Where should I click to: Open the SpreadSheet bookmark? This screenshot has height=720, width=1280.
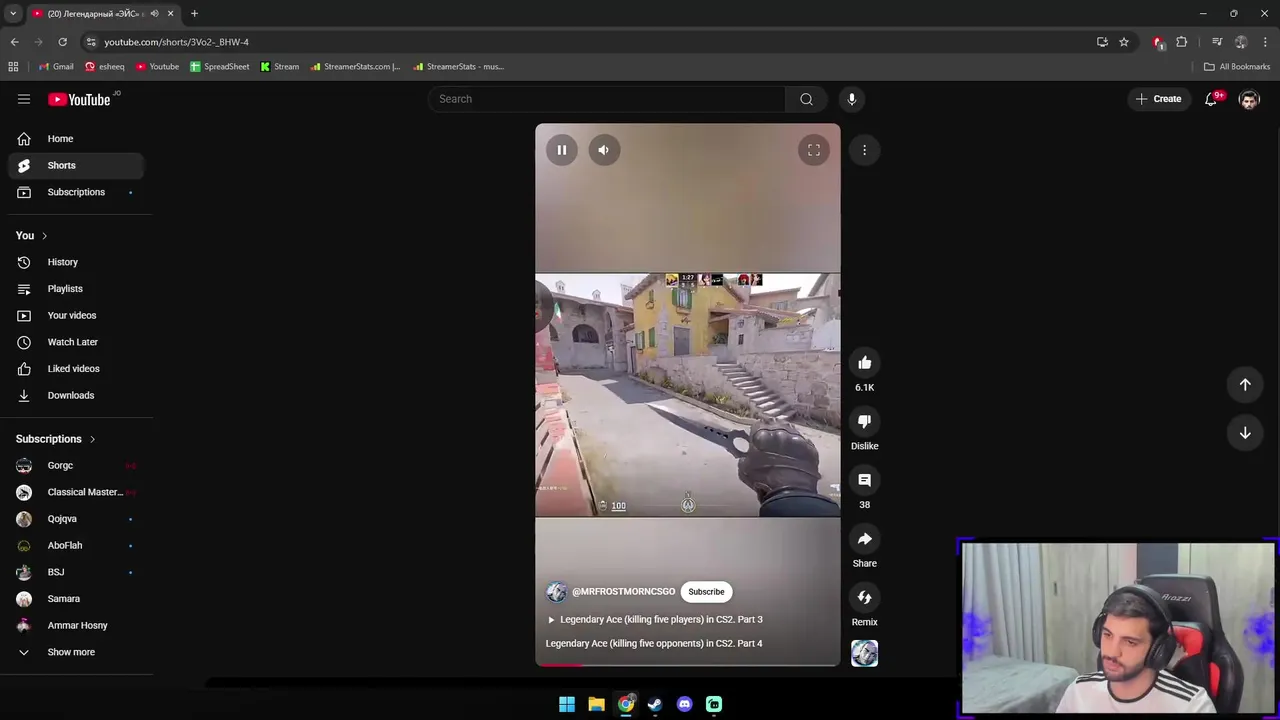click(x=220, y=67)
